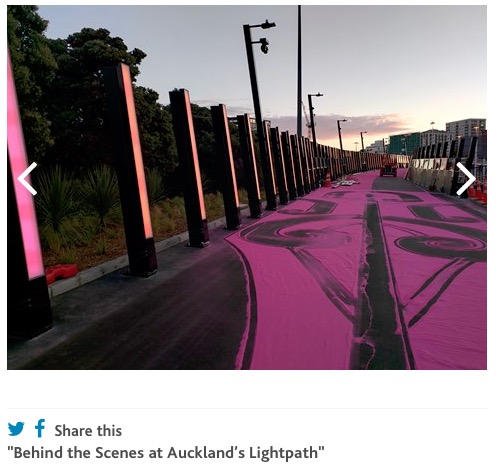Select the white back arrow over the photo

[28, 179]
